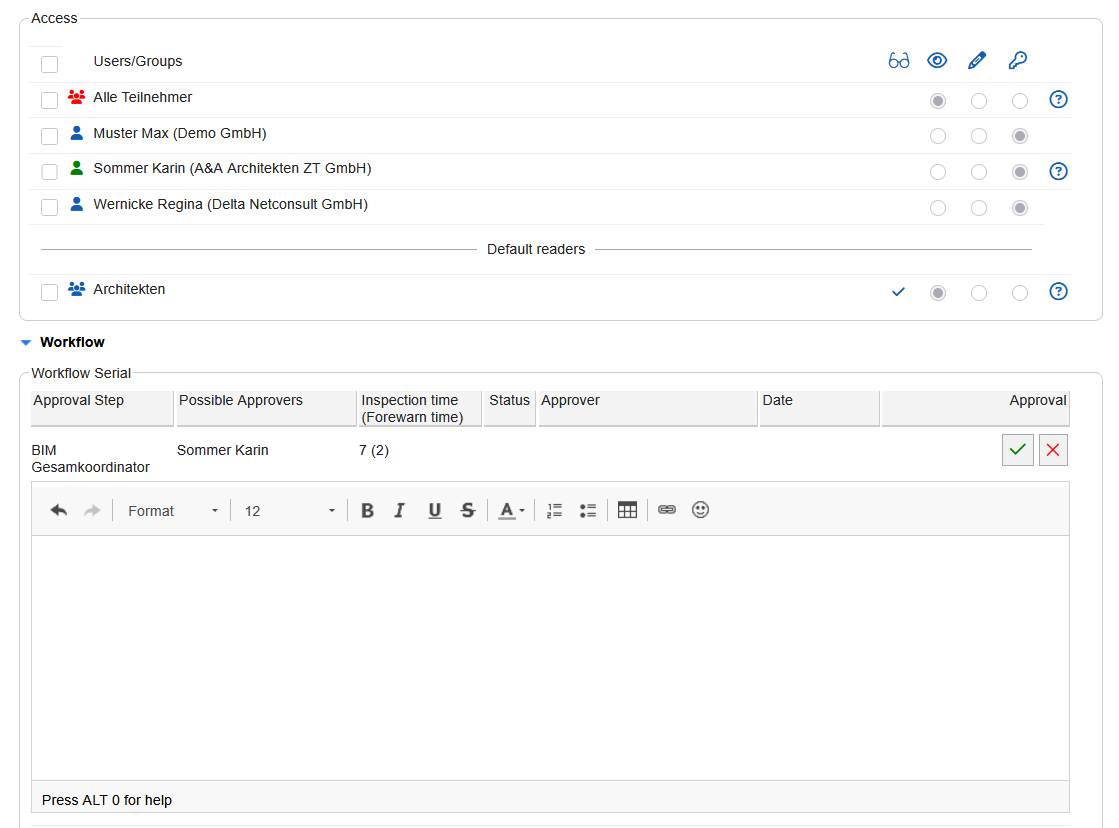Insert a link using chain icon
The height and width of the screenshot is (828, 1119).
(667, 510)
